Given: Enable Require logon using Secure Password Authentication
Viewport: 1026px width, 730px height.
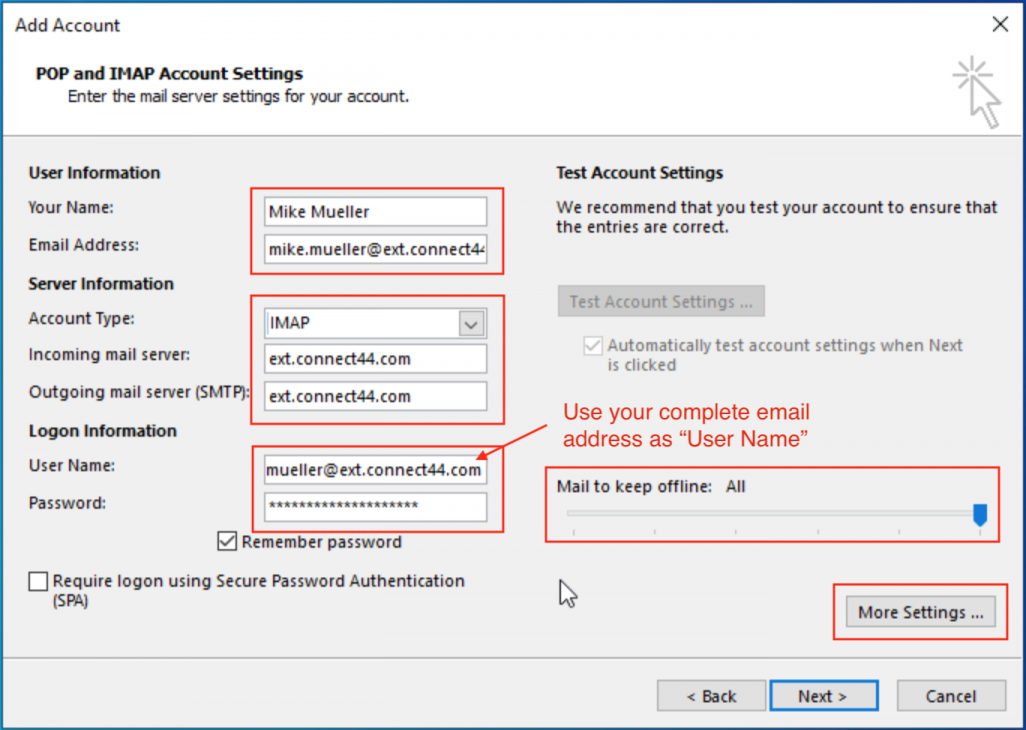Looking at the screenshot, I should pyautogui.click(x=38, y=581).
